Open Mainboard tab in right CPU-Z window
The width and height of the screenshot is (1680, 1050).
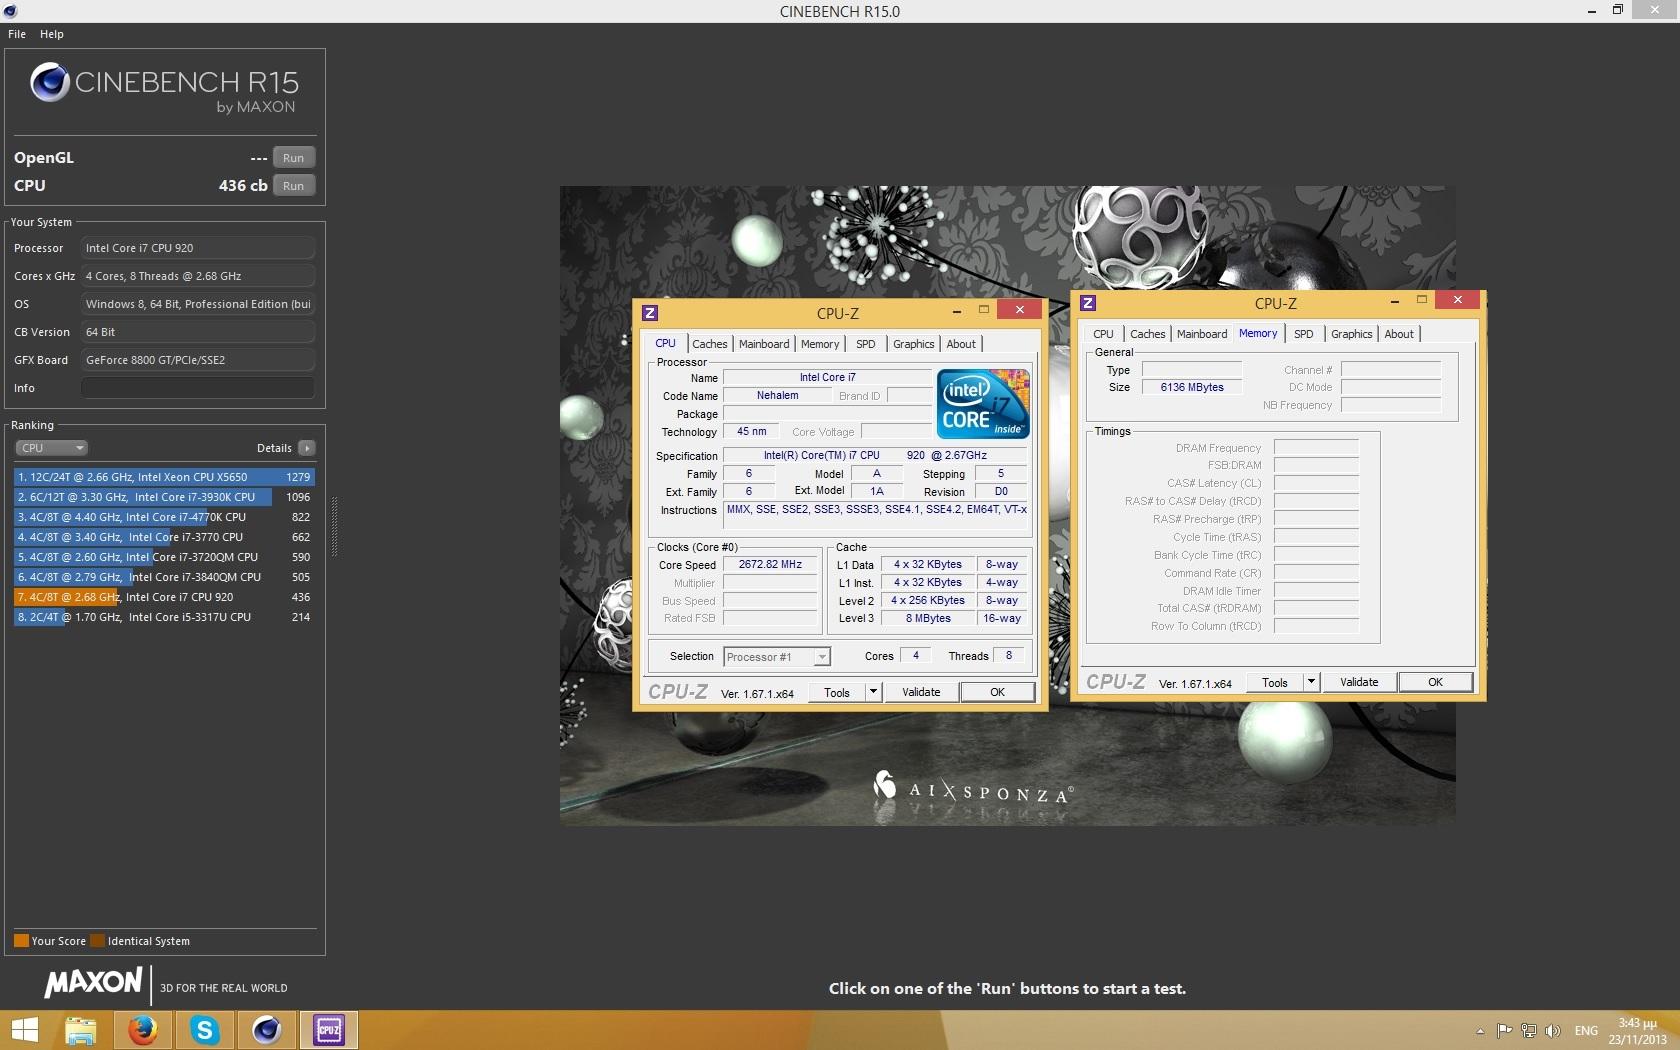click(x=1202, y=334)
